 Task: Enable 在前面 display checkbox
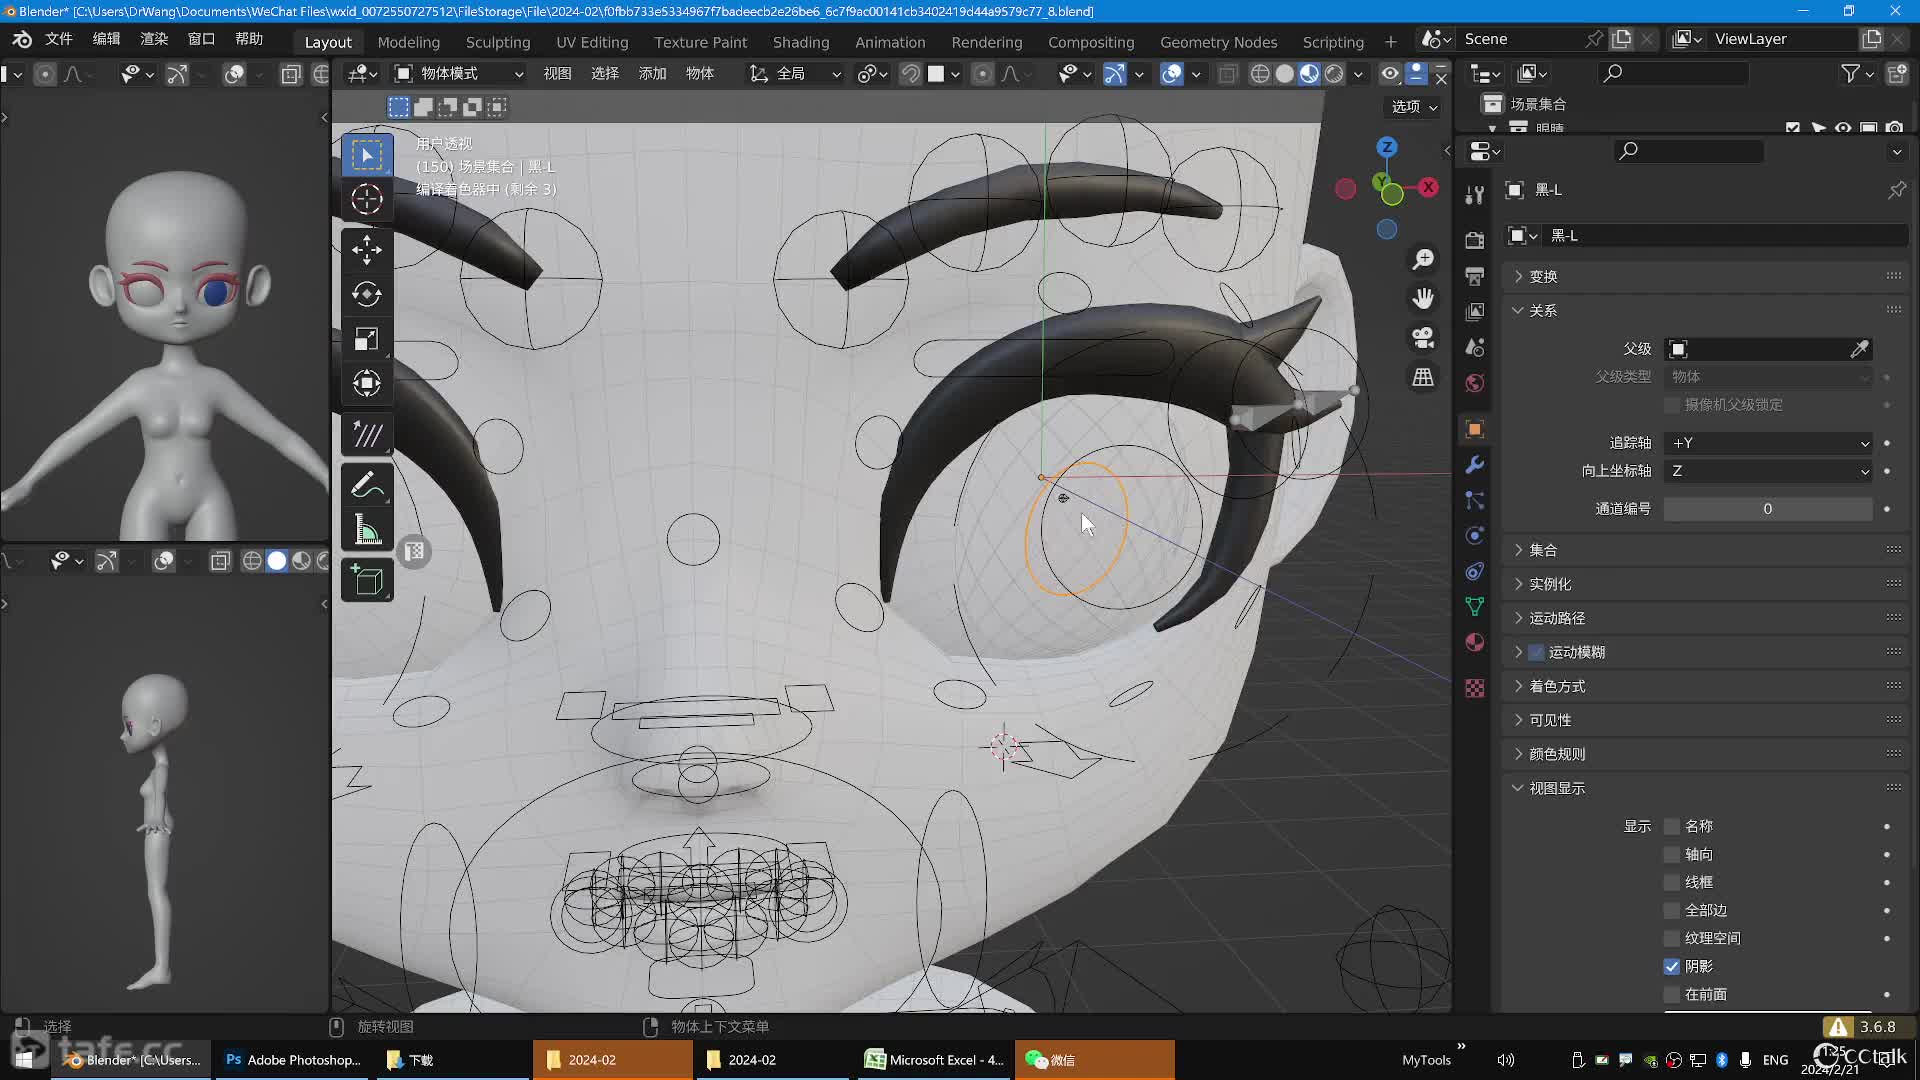(x=1672, y=994)
